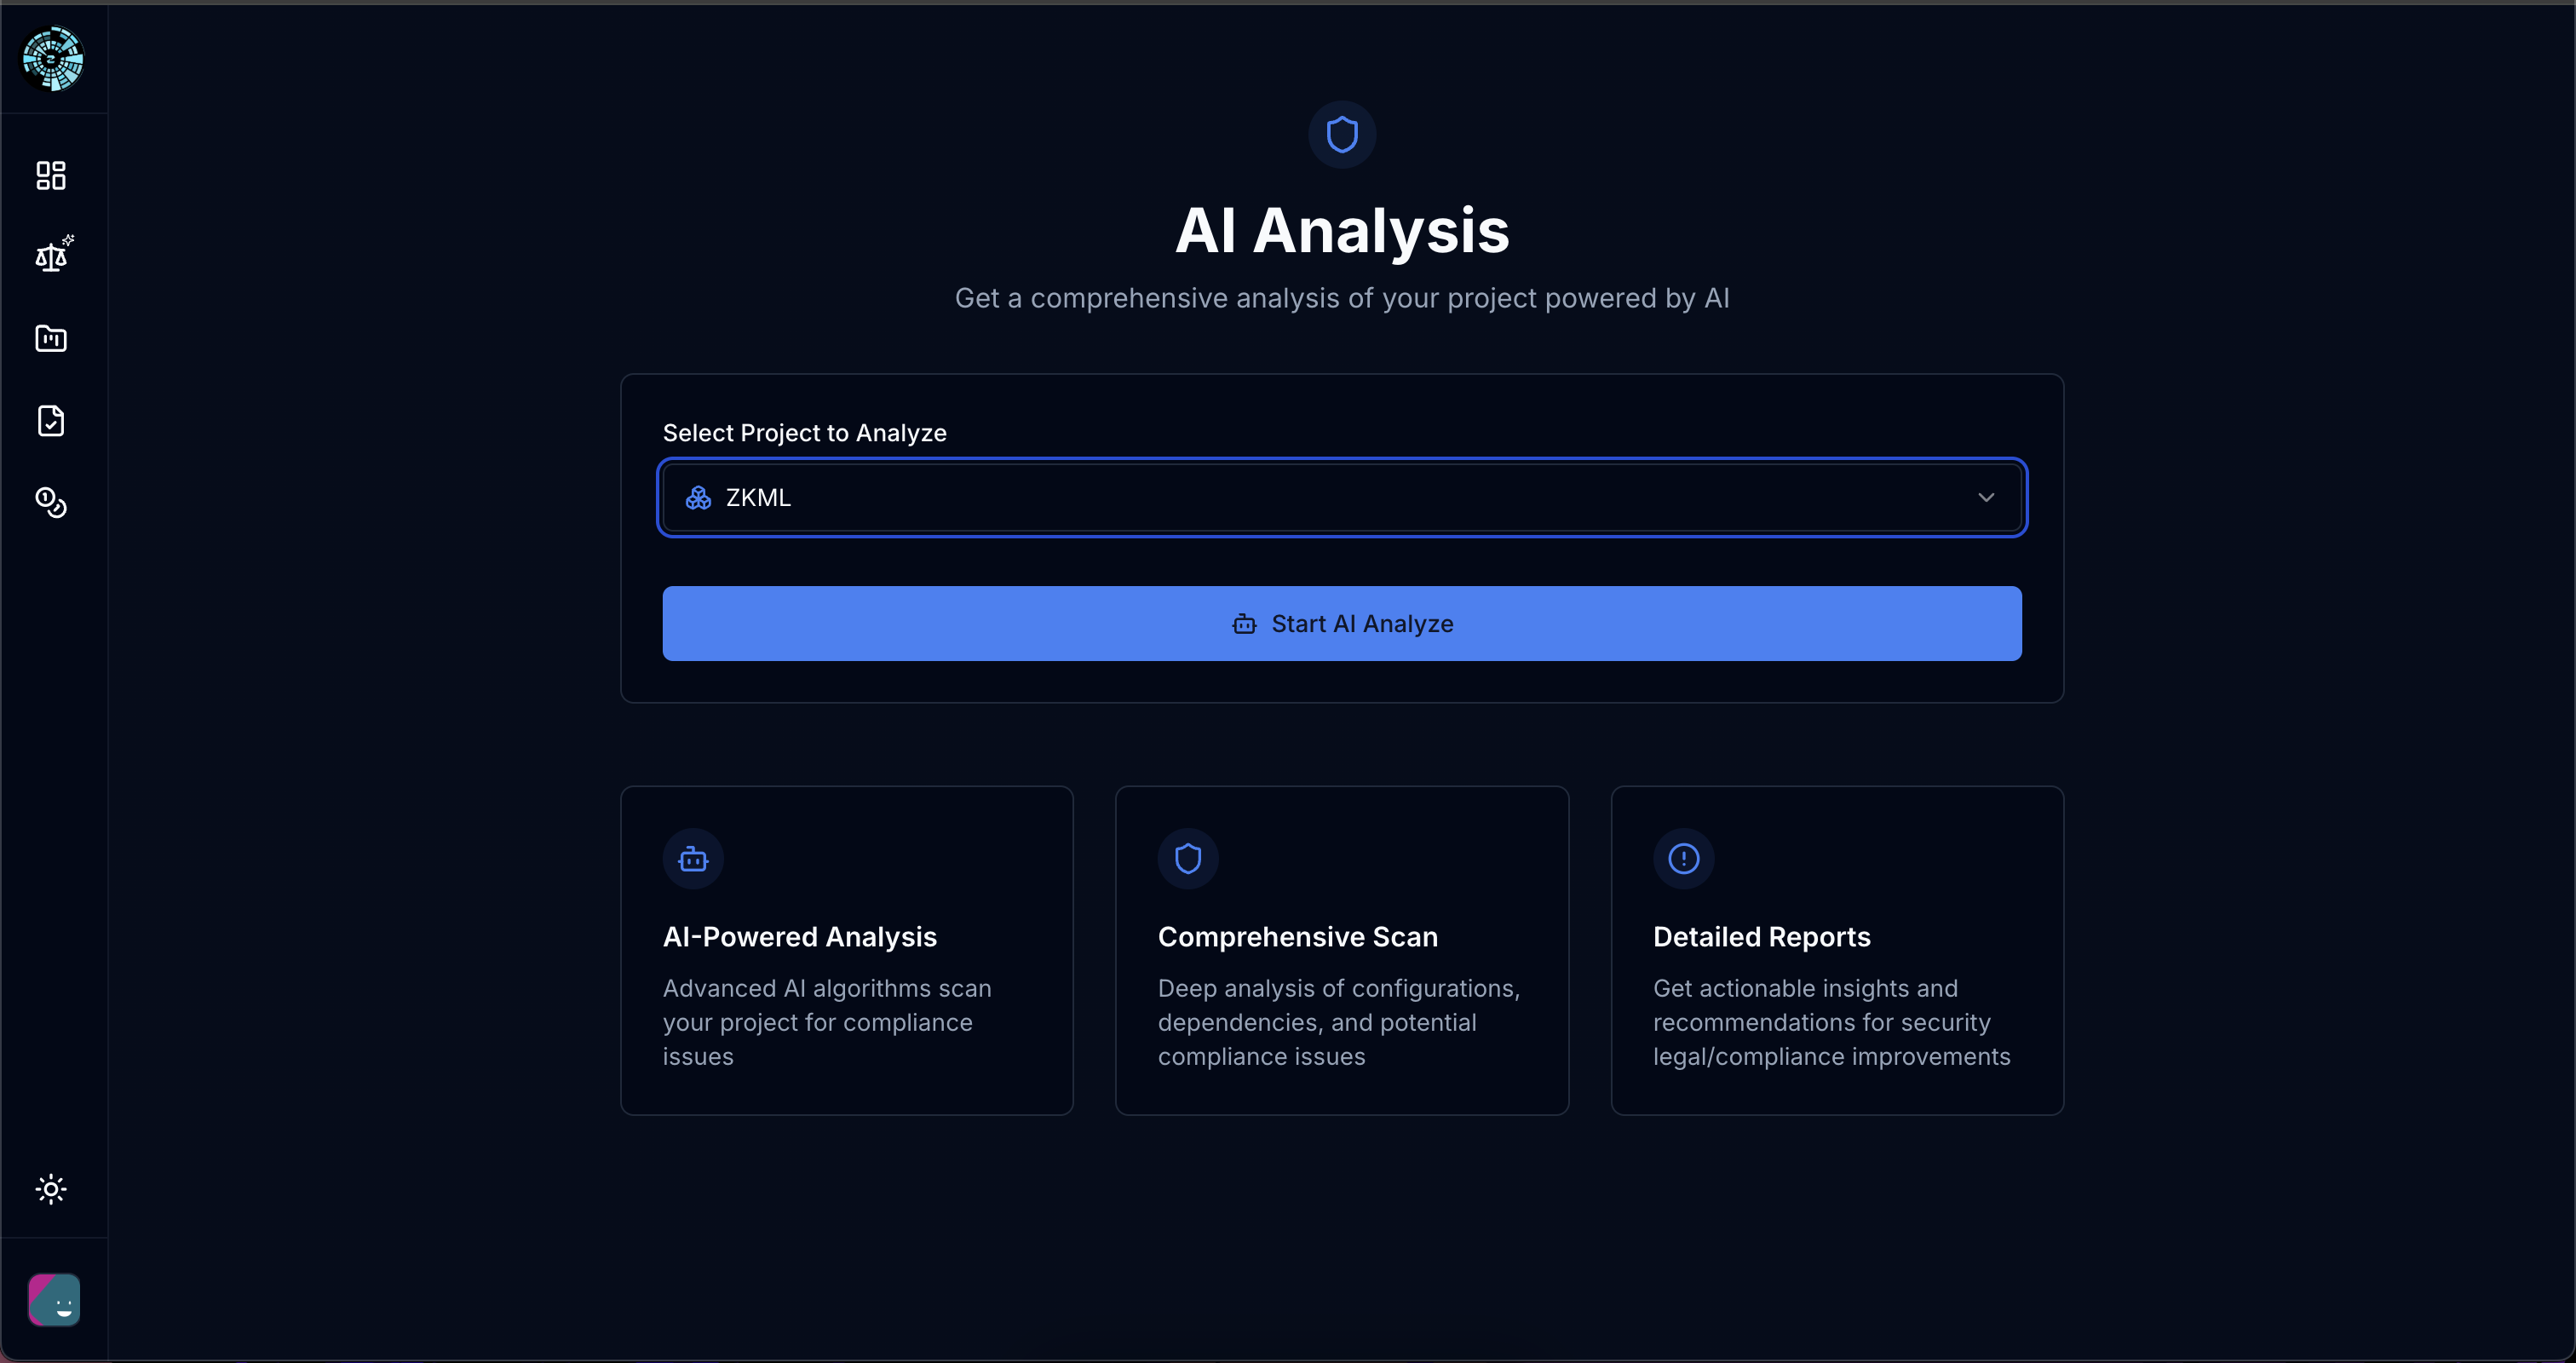This screenshot has height=1363, width=2576.
Task: Click the shield icon above AI Analysis
Action: tap(1342, 134)
